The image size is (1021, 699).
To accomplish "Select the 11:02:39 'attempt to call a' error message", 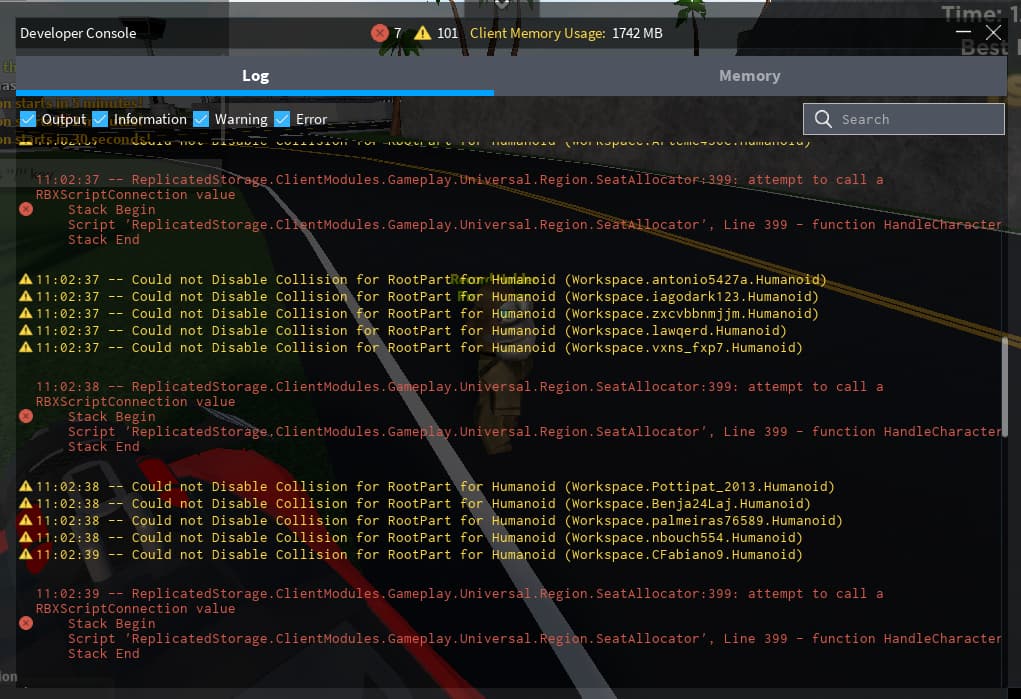I will tap(459, 601).
